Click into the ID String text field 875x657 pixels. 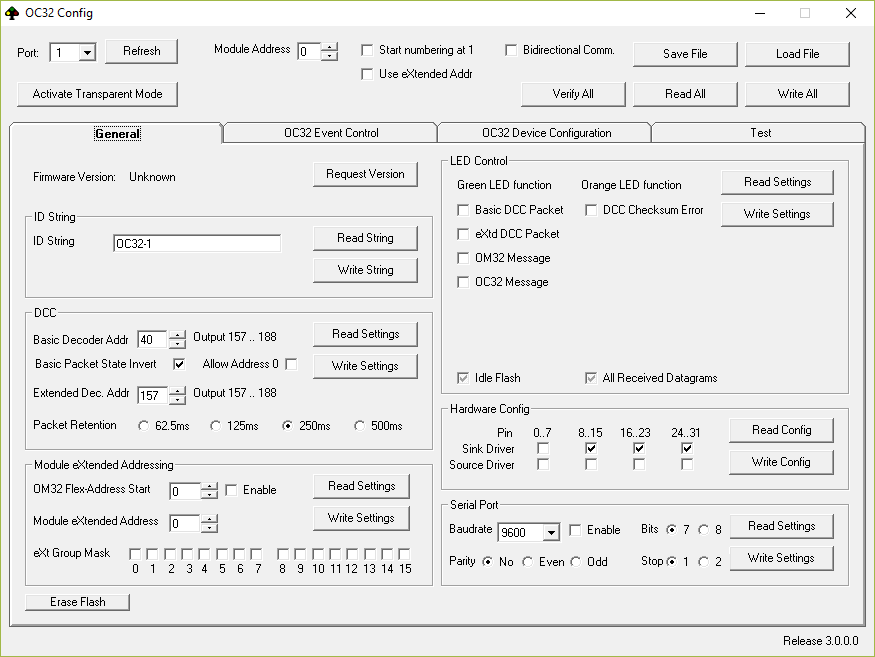(x=196, y=243)
